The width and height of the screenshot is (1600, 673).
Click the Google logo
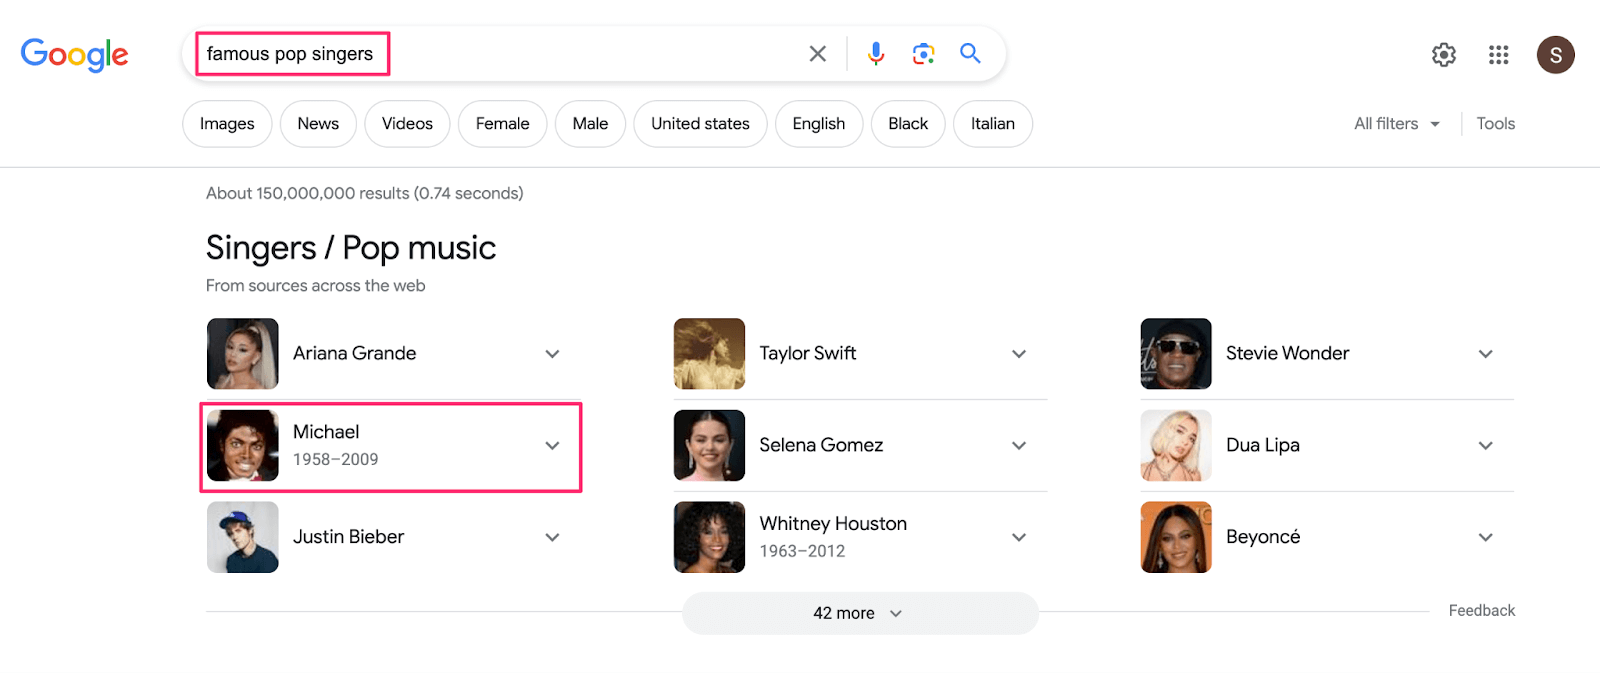74,54
